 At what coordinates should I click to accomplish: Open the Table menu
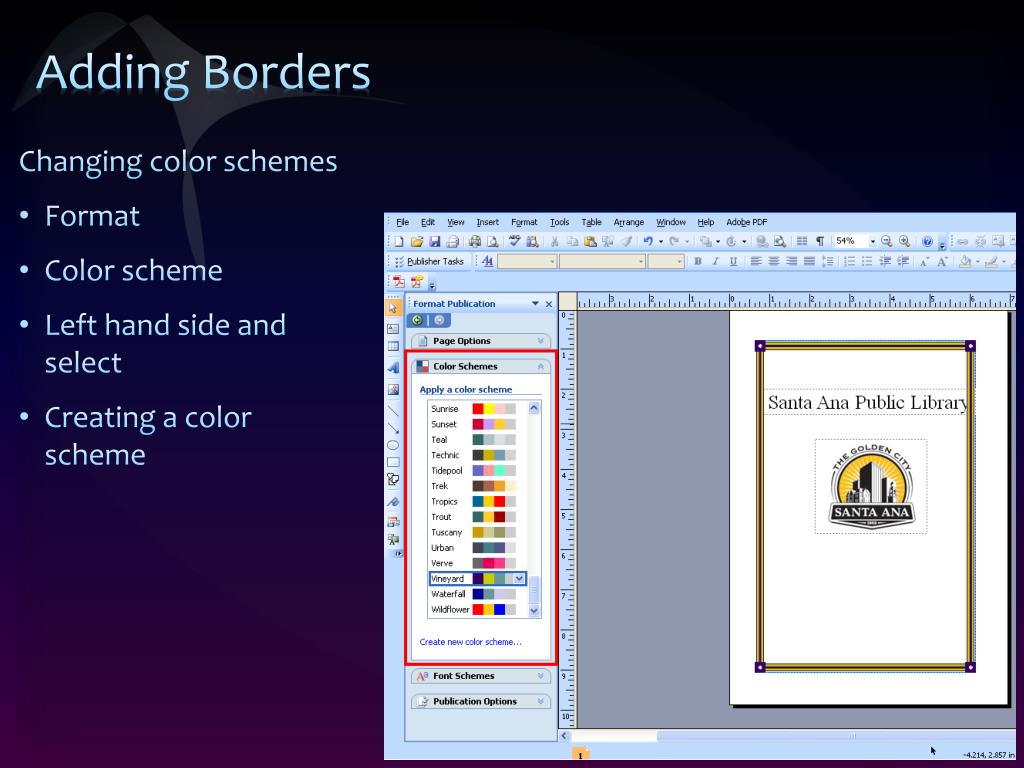(x=591, y=222)
